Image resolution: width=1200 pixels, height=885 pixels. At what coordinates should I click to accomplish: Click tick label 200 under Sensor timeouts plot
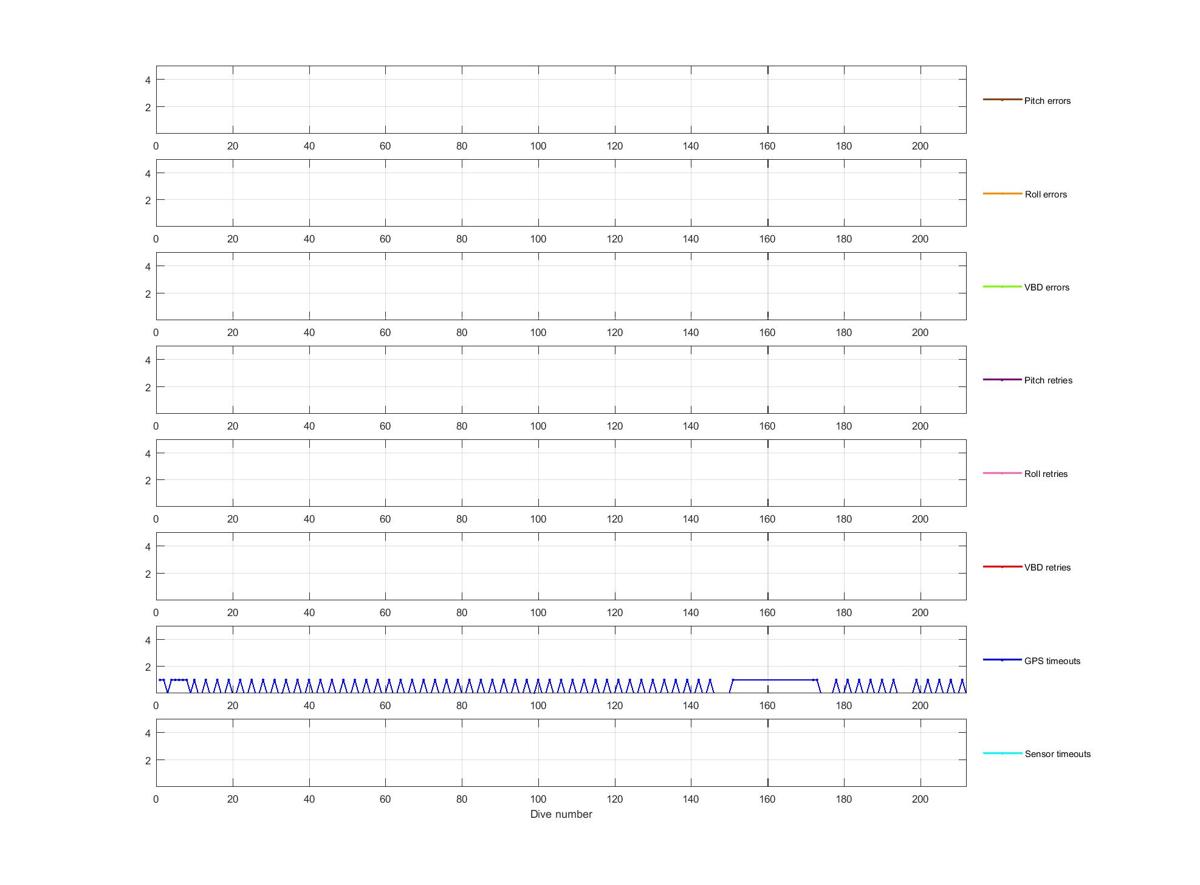[x=921, y=799]
